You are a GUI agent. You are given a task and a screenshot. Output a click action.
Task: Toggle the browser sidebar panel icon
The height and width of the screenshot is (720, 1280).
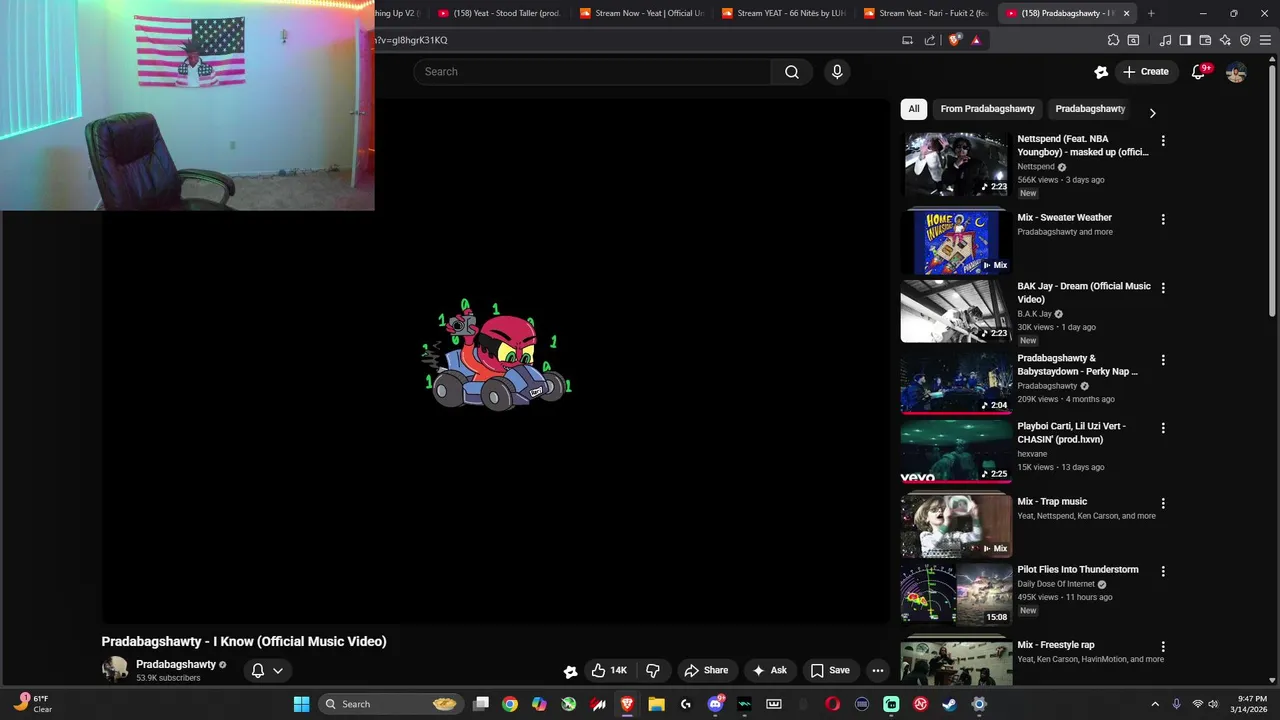[x=1185, y=40]
